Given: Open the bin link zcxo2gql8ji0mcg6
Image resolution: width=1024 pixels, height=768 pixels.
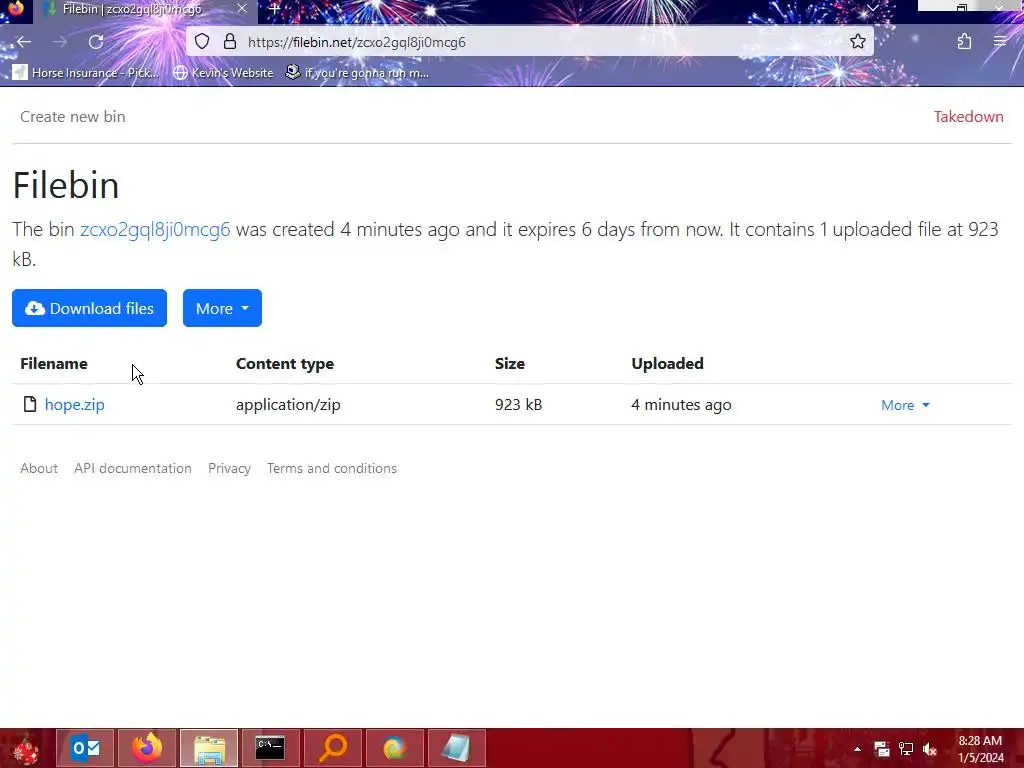Looking at the screenshot, I should pos(155,229).
